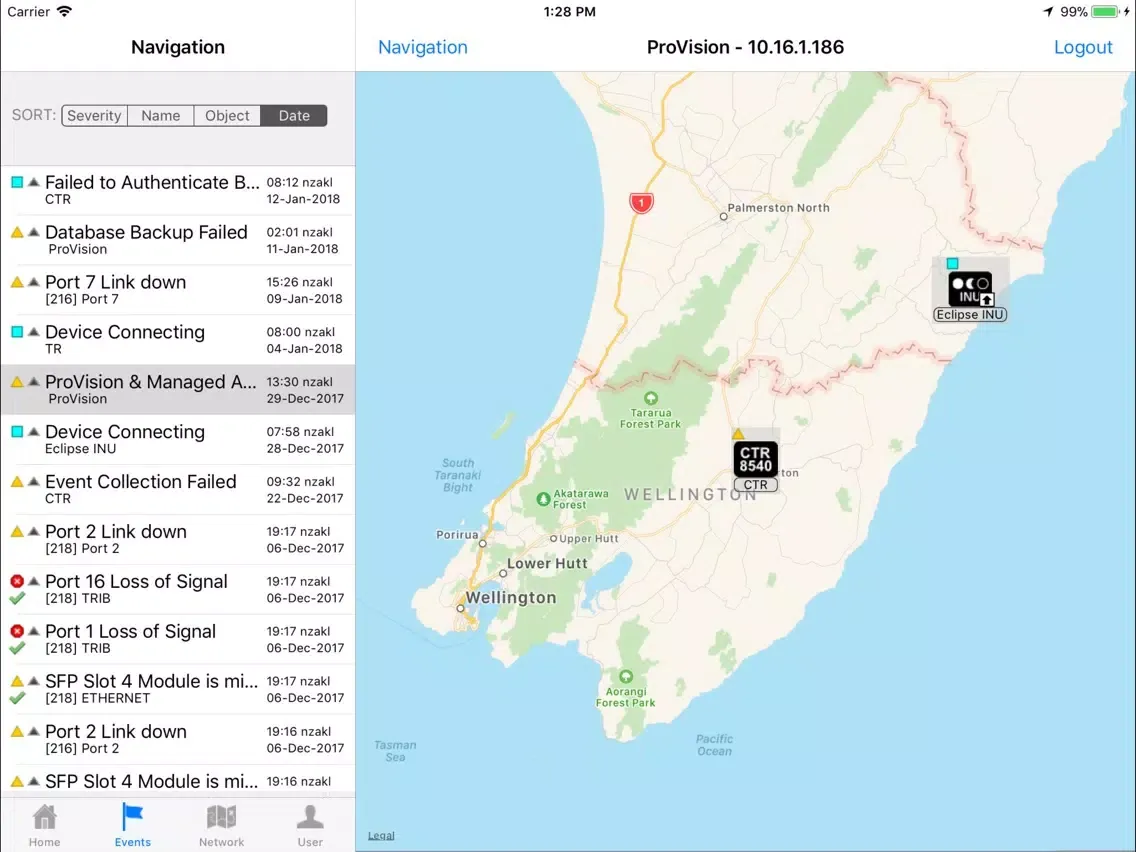Viewport: 1136px width, 852px height.
Task: Click the Porirua label on map
Action: 457,535
